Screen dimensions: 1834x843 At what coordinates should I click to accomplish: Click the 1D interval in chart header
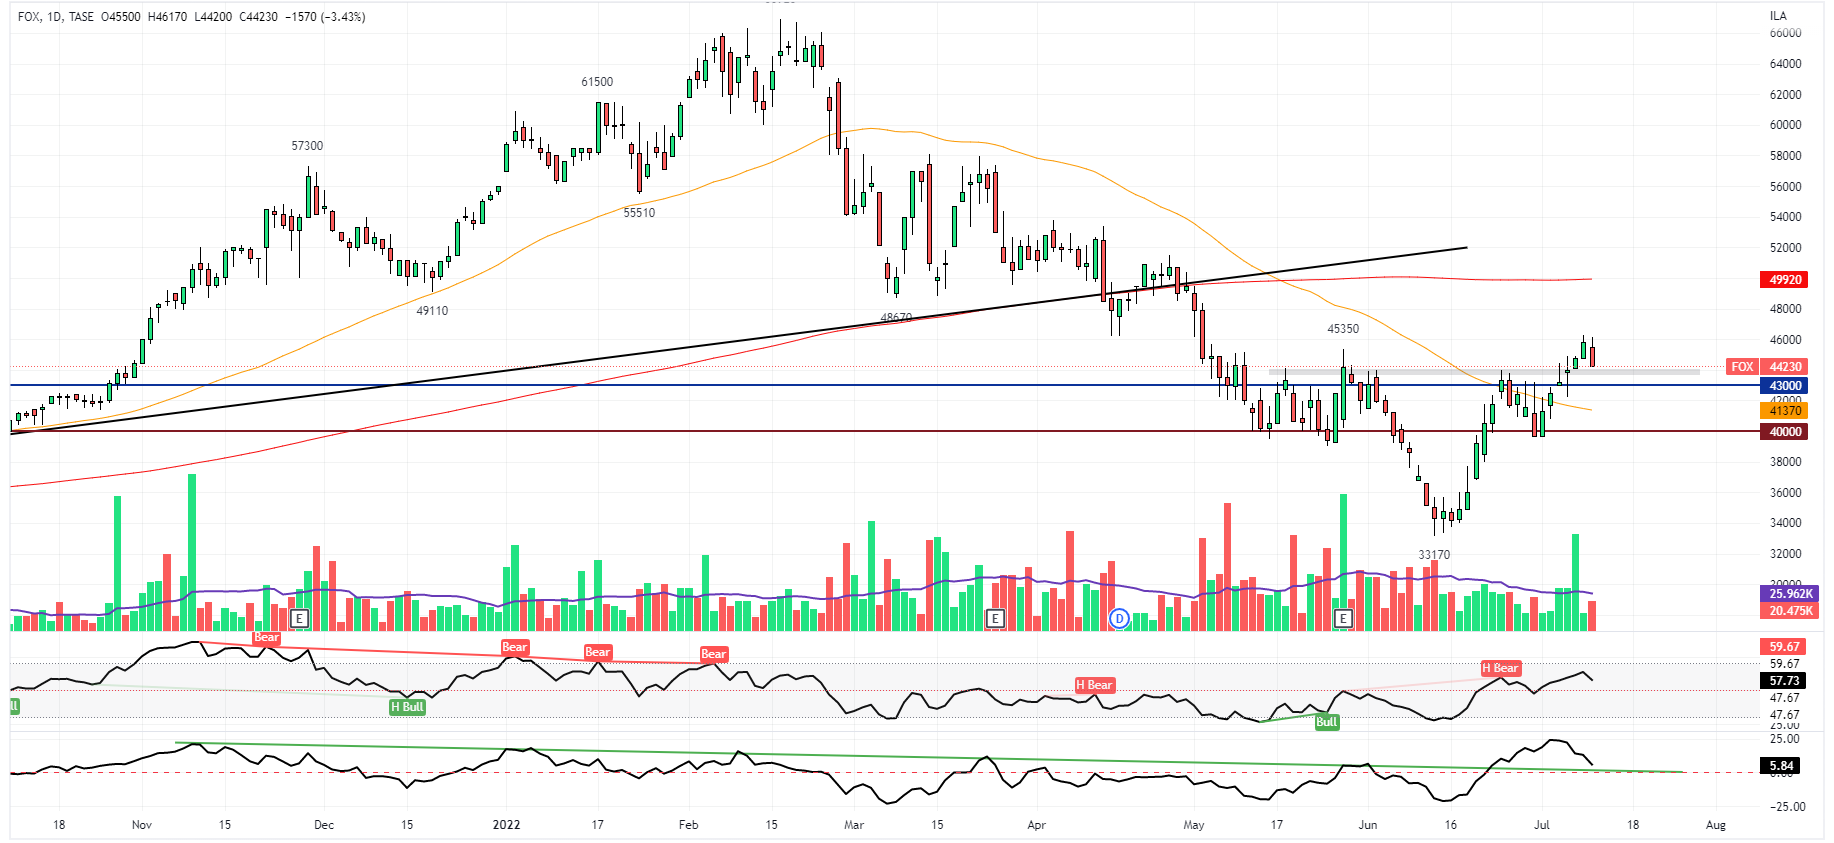click(54, 17)
